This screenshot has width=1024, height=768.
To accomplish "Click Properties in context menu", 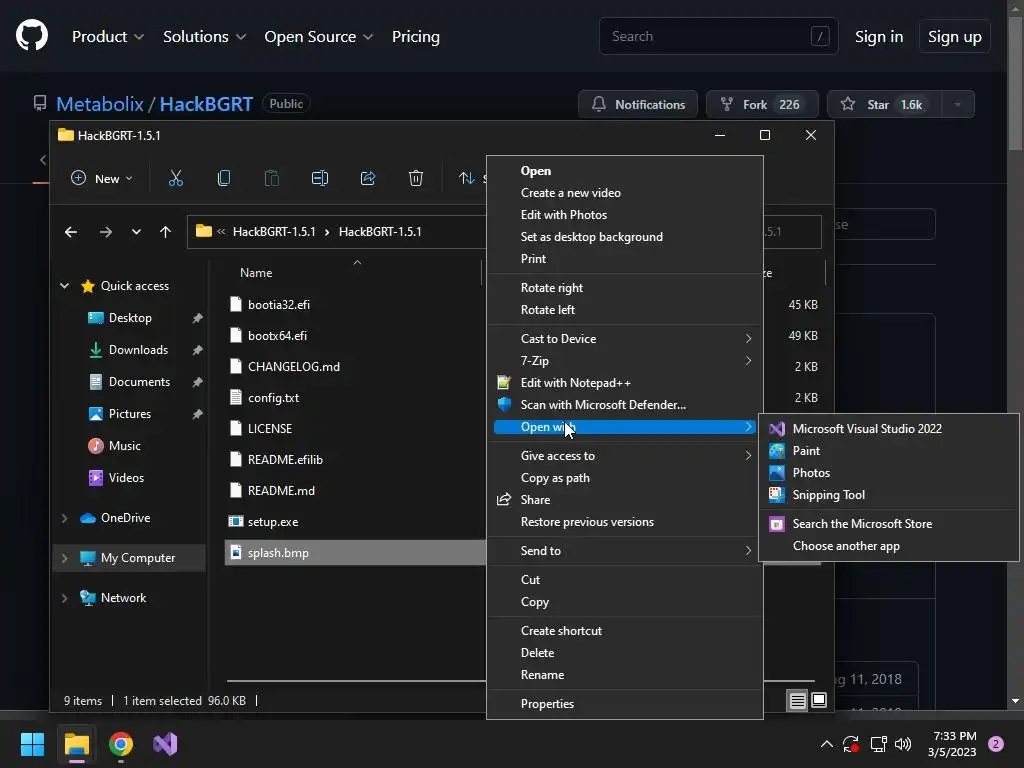I will tap(625, 705).
